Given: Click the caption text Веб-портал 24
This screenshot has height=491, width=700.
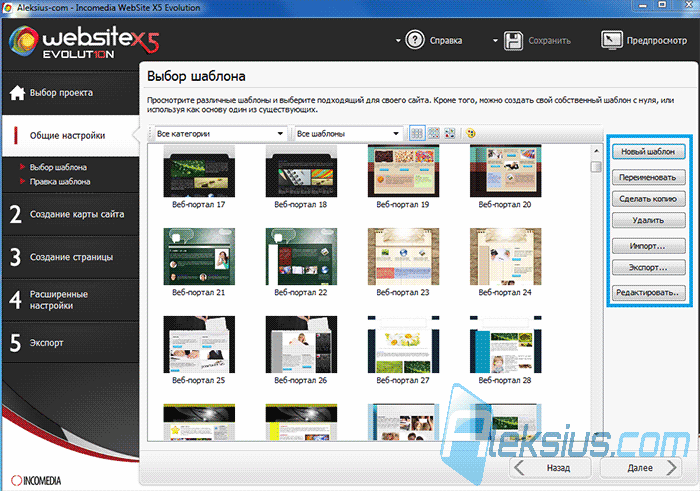Looking at the screenshot, I should [x=505, y=292].
